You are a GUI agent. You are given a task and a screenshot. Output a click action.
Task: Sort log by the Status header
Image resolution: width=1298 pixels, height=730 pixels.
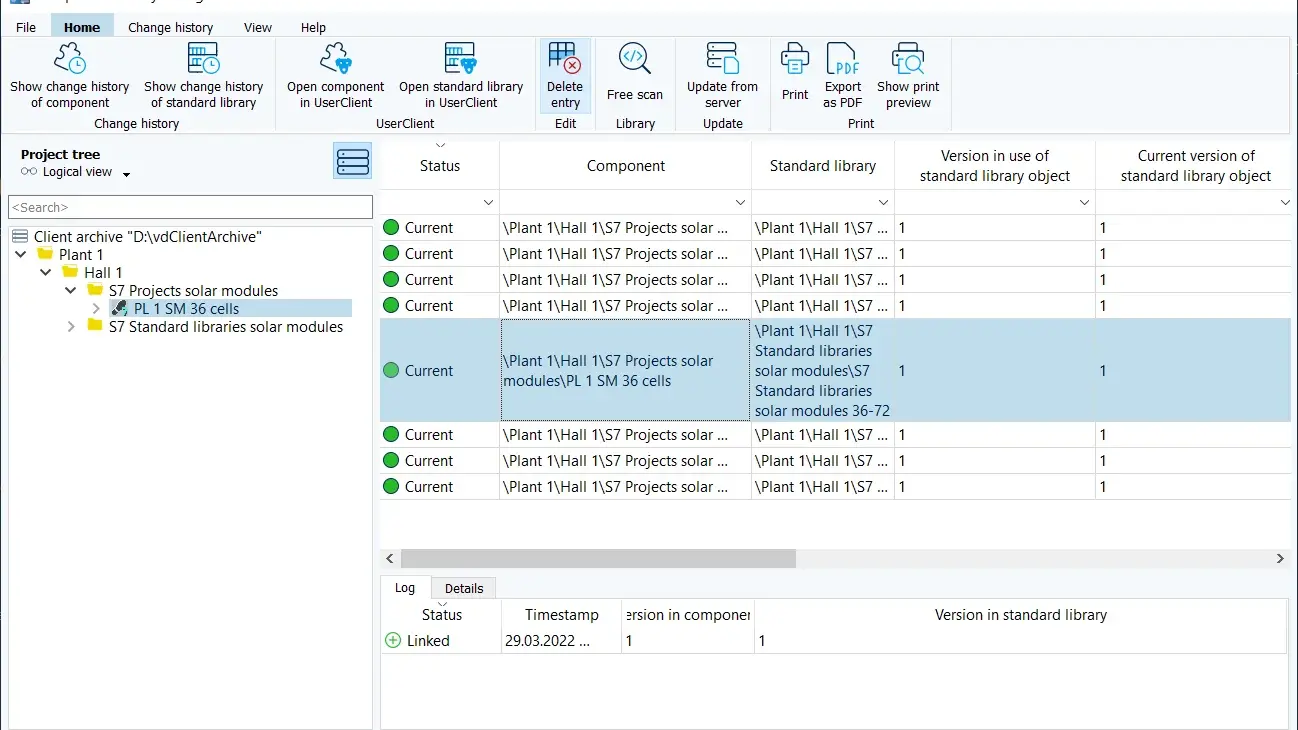coord(441,615)
